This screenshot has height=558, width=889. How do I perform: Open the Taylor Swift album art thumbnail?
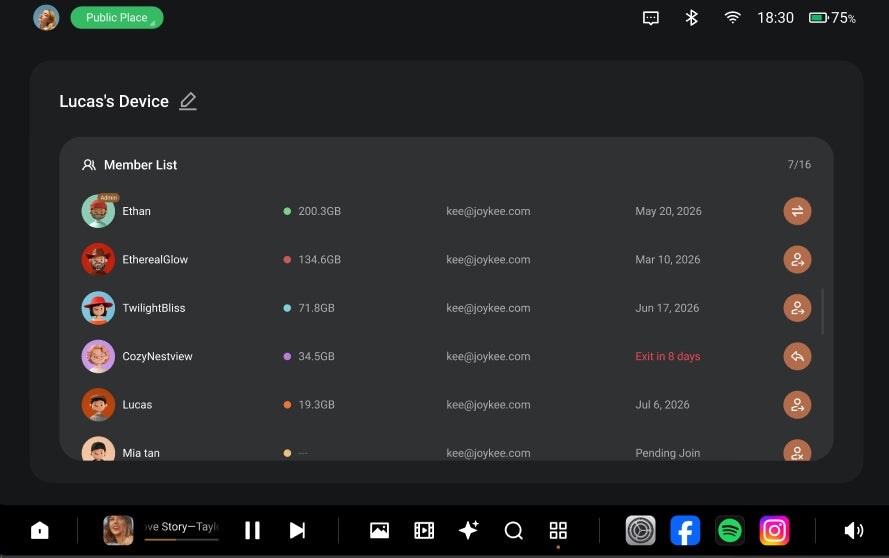point(118,530)
